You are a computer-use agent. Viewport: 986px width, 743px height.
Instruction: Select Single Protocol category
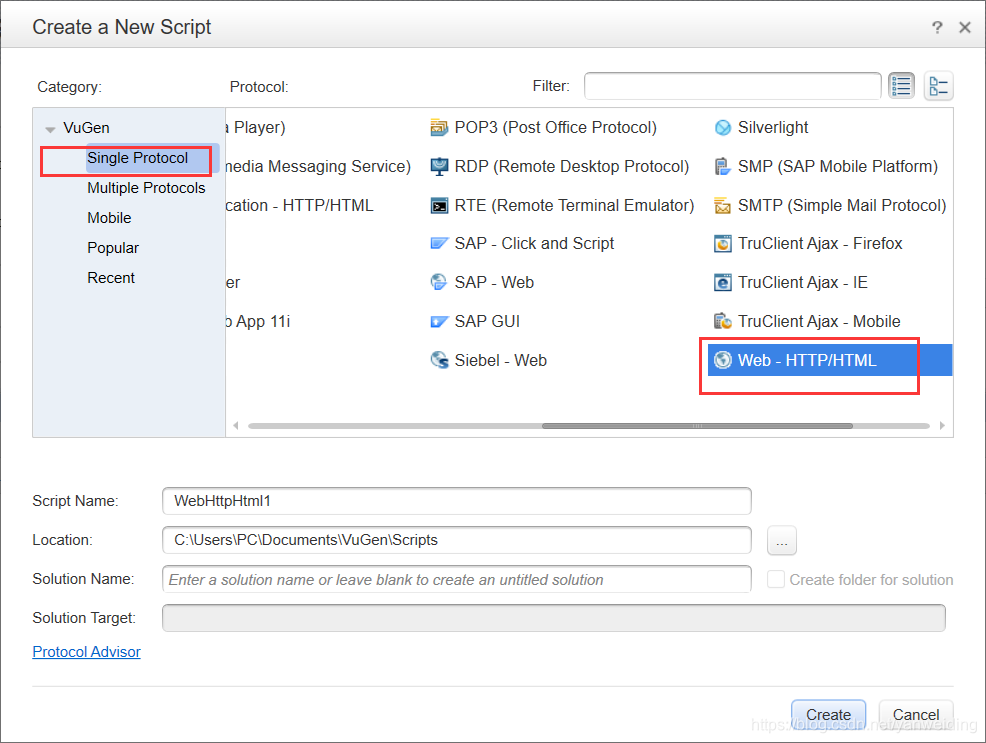pos(138,158)
